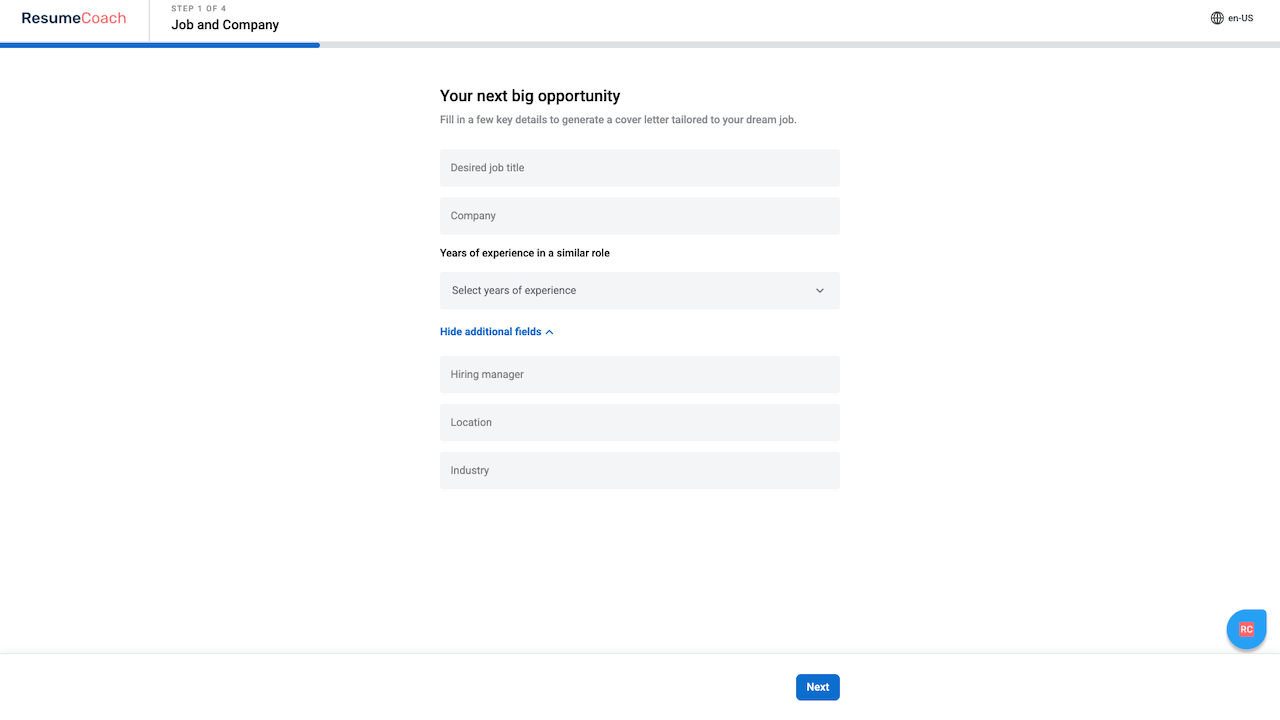Click the cover letter description subtitle
Screen dimensions: 1280x720
(x=618, y=120)
